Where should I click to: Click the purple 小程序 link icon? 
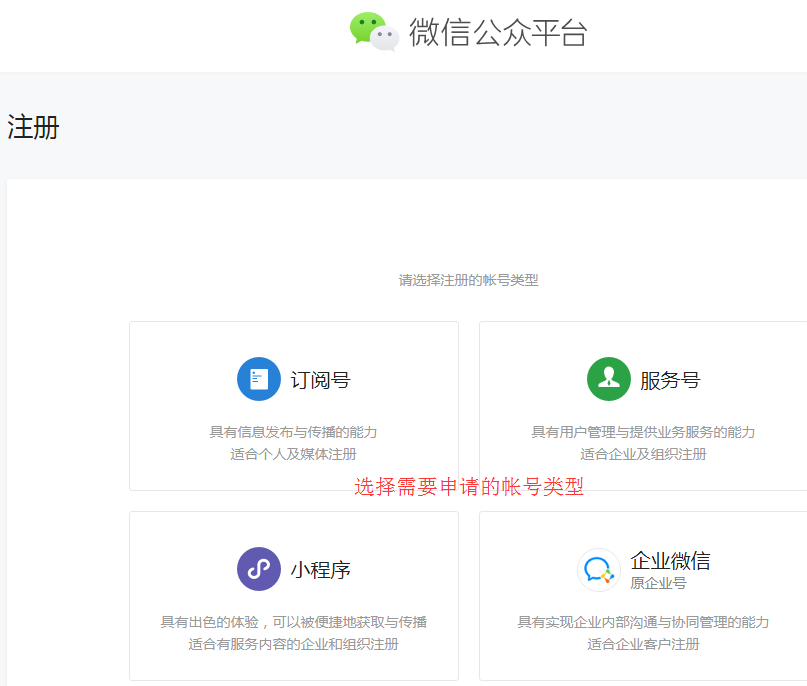pyautogui.click(x=259, y=569)
